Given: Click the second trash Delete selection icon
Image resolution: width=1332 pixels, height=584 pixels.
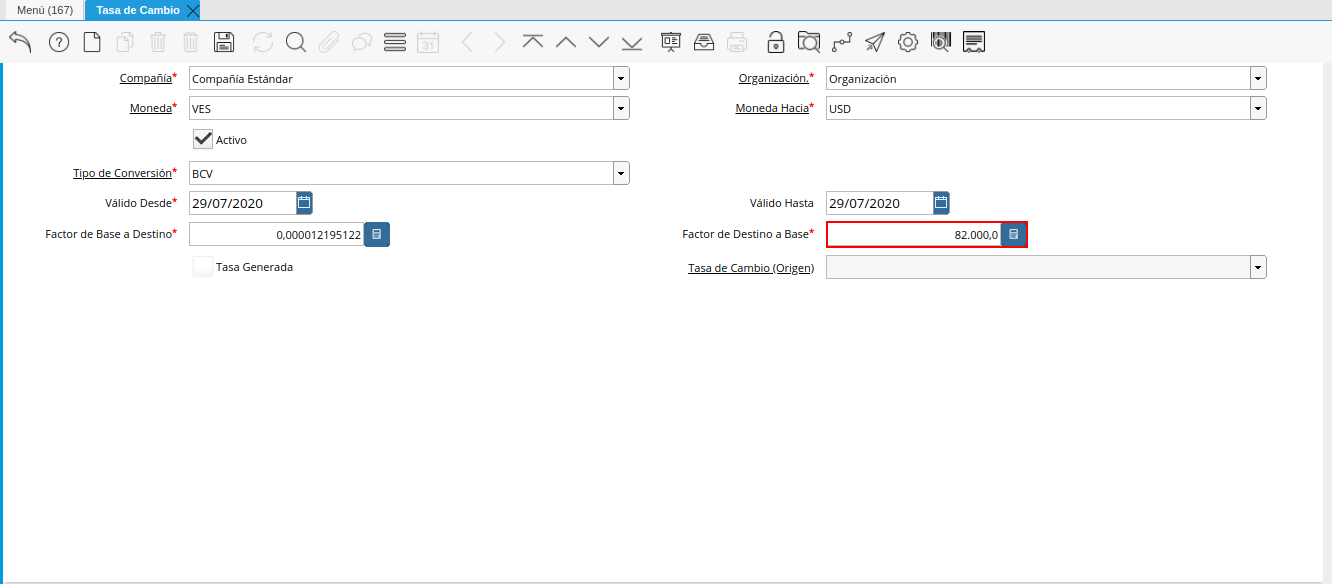Looking at the screenshot, I should click(x=191, y=42).
